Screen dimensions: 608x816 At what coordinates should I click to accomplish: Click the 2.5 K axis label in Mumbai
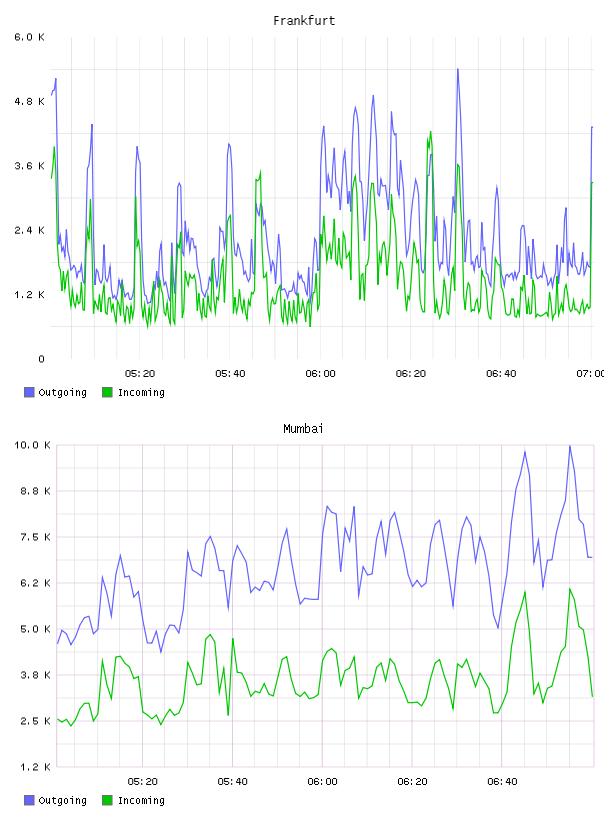click(x=35, y=721)
